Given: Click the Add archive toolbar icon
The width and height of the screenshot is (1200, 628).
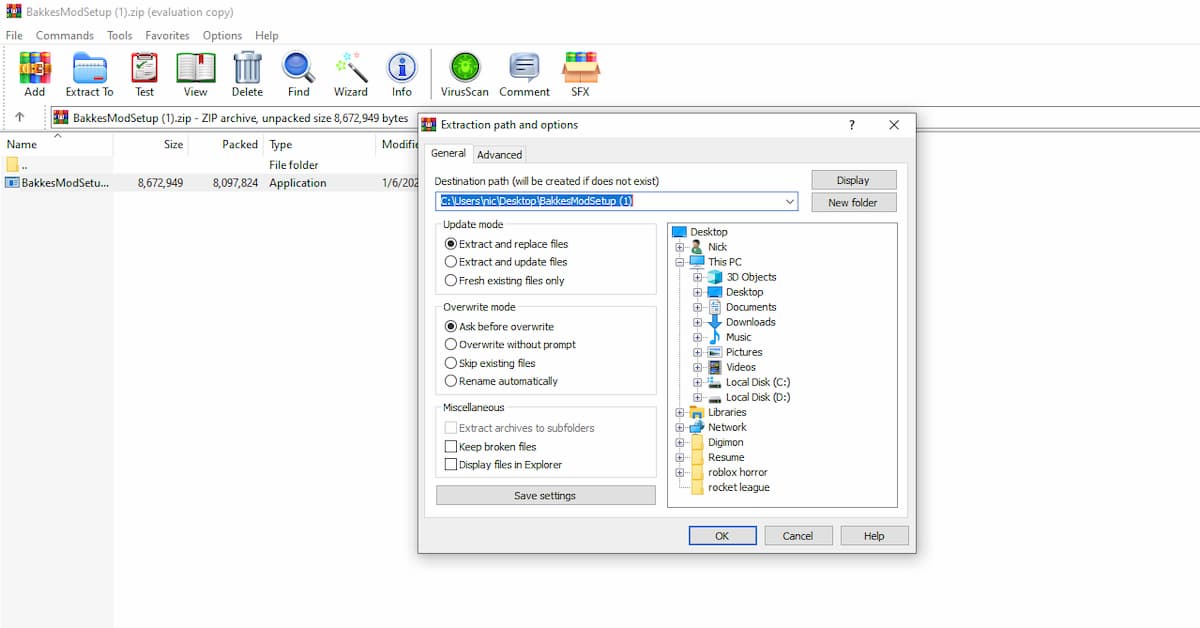Looking at the screenshot, I should (x=35, y=74).
